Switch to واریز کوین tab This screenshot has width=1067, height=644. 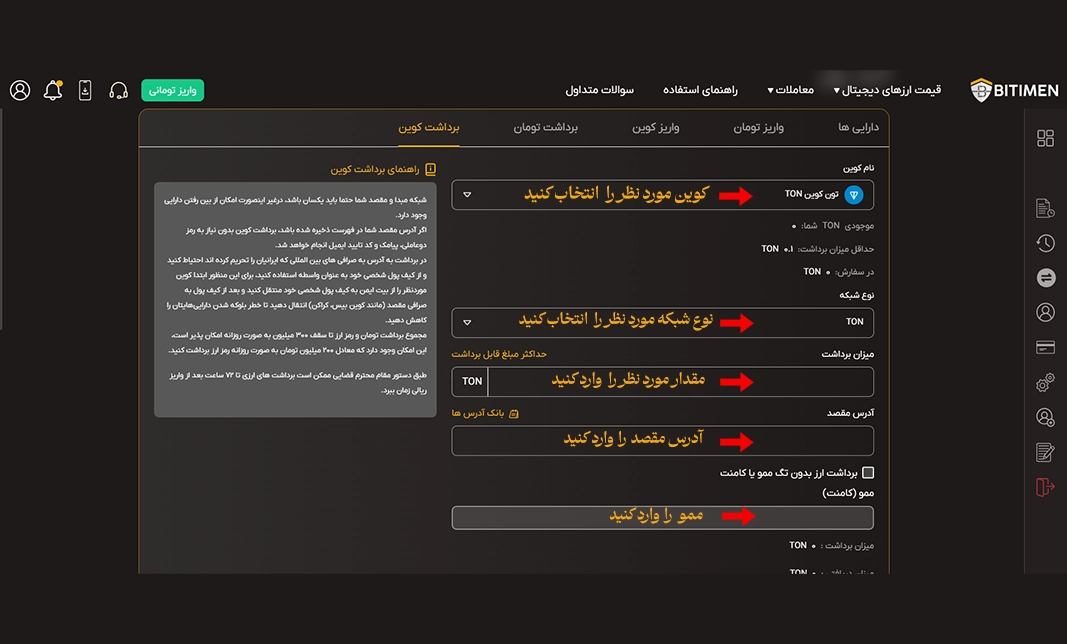click(x=655, y=127)
